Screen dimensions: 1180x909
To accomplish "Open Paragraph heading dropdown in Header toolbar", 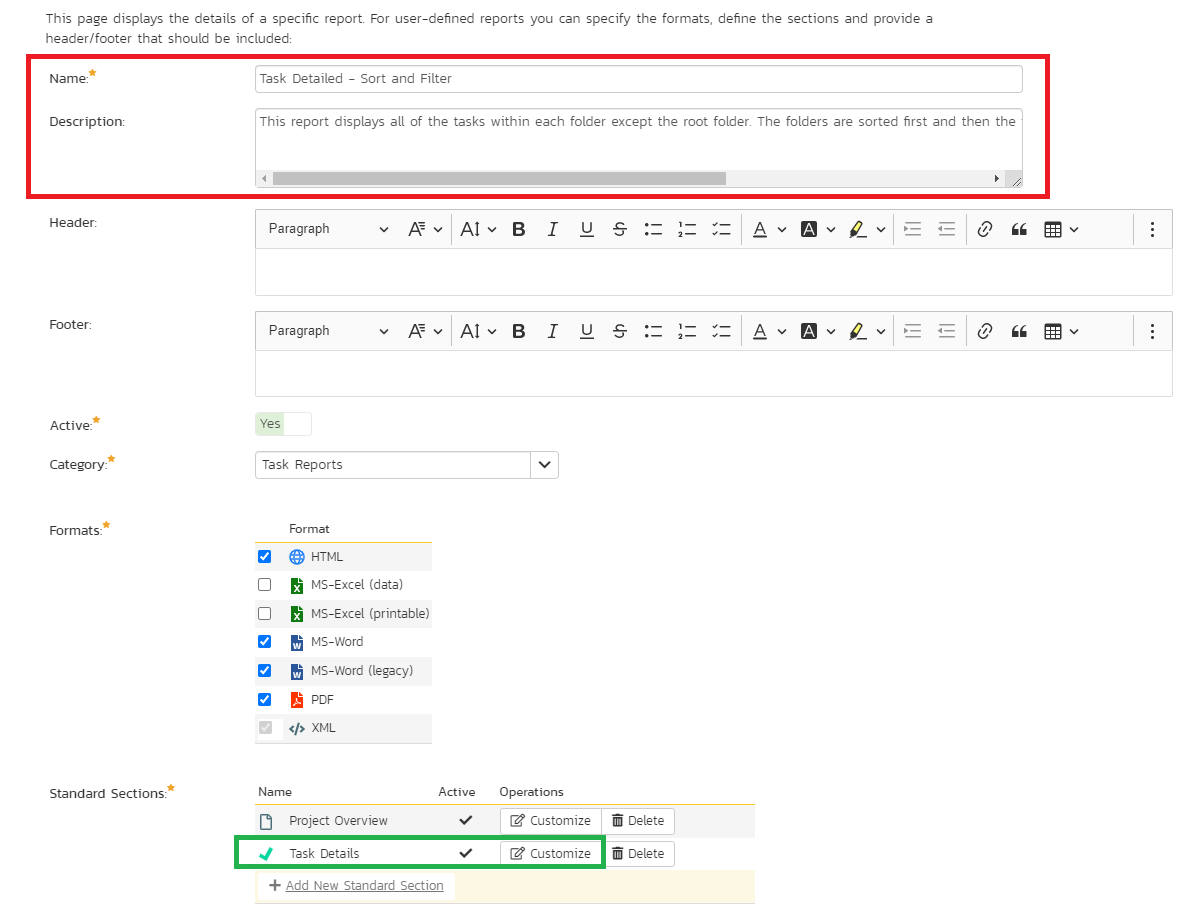I will point(327,229).
